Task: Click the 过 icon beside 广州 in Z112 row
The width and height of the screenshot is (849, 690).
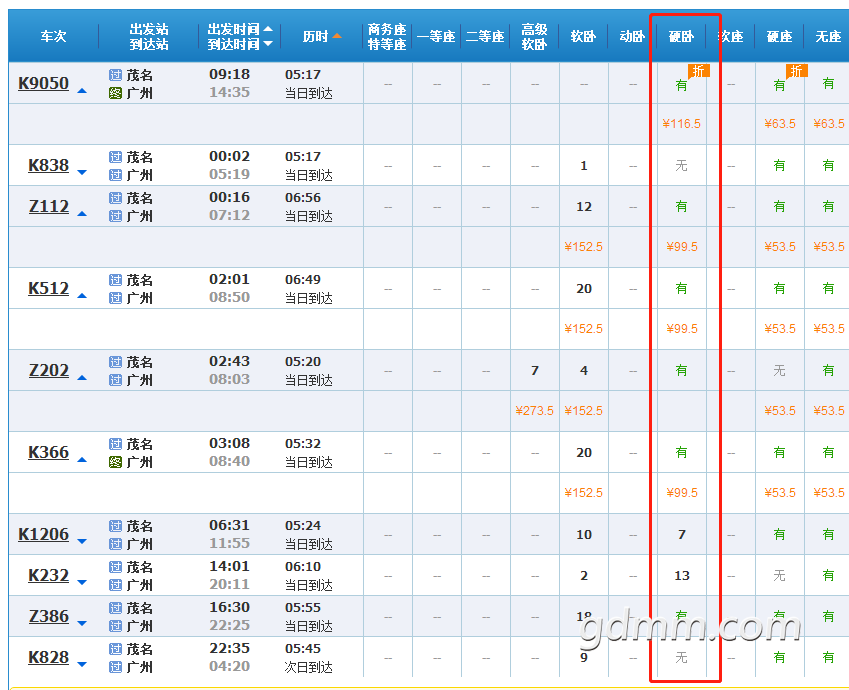Action: (115, 216)
